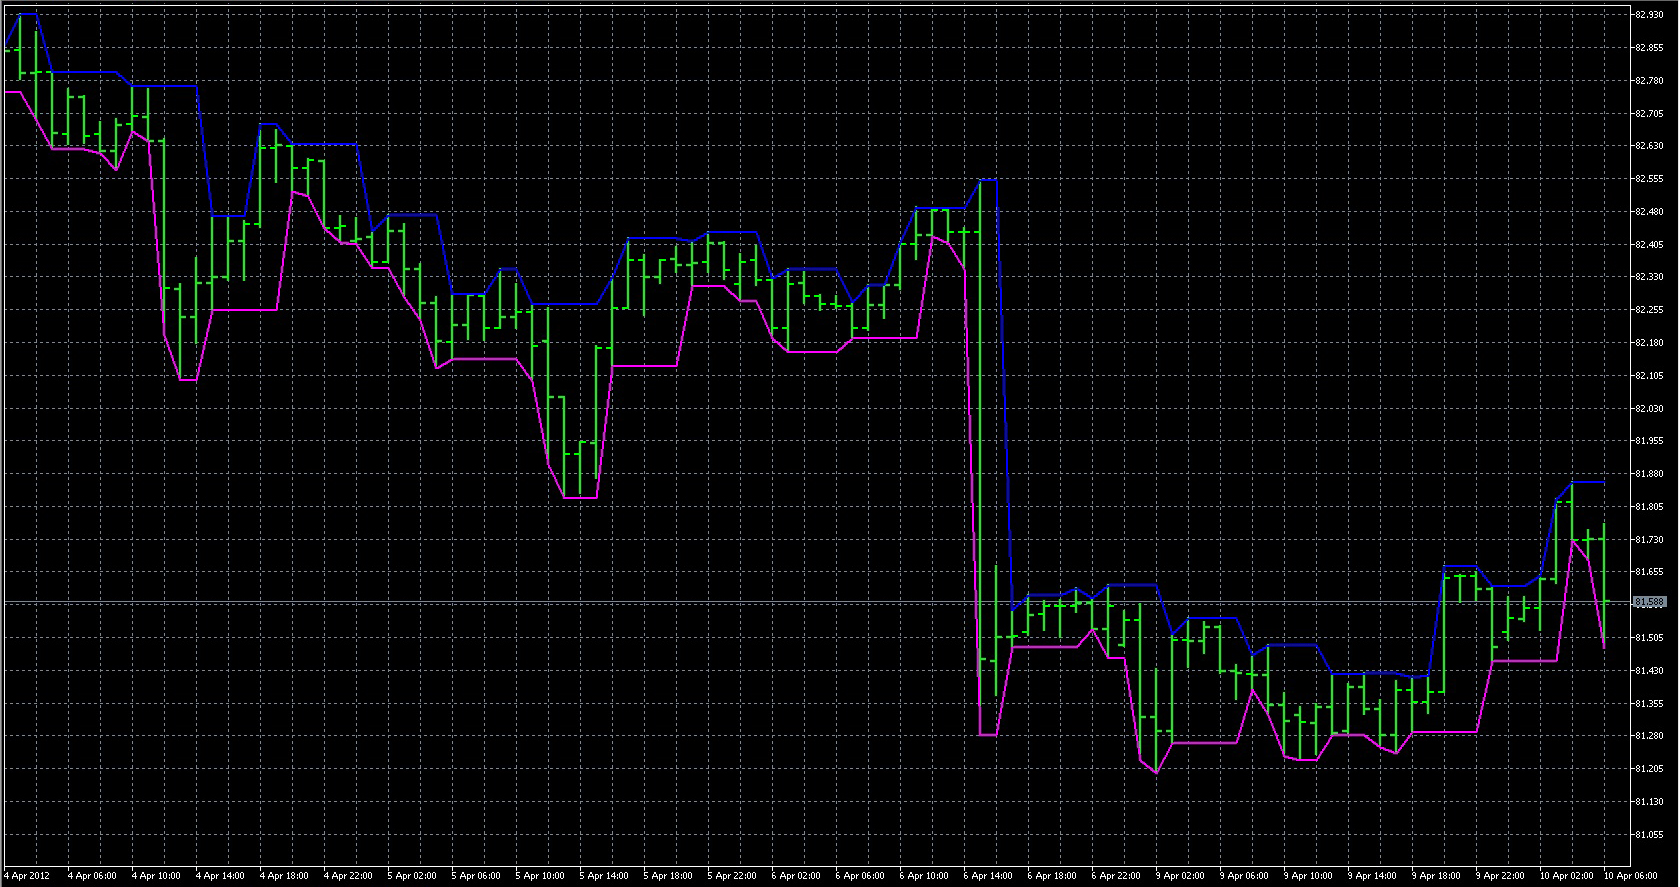
Task: Select the 9 Apr 22:00 time marker
Action: [x=1500, y=876]
